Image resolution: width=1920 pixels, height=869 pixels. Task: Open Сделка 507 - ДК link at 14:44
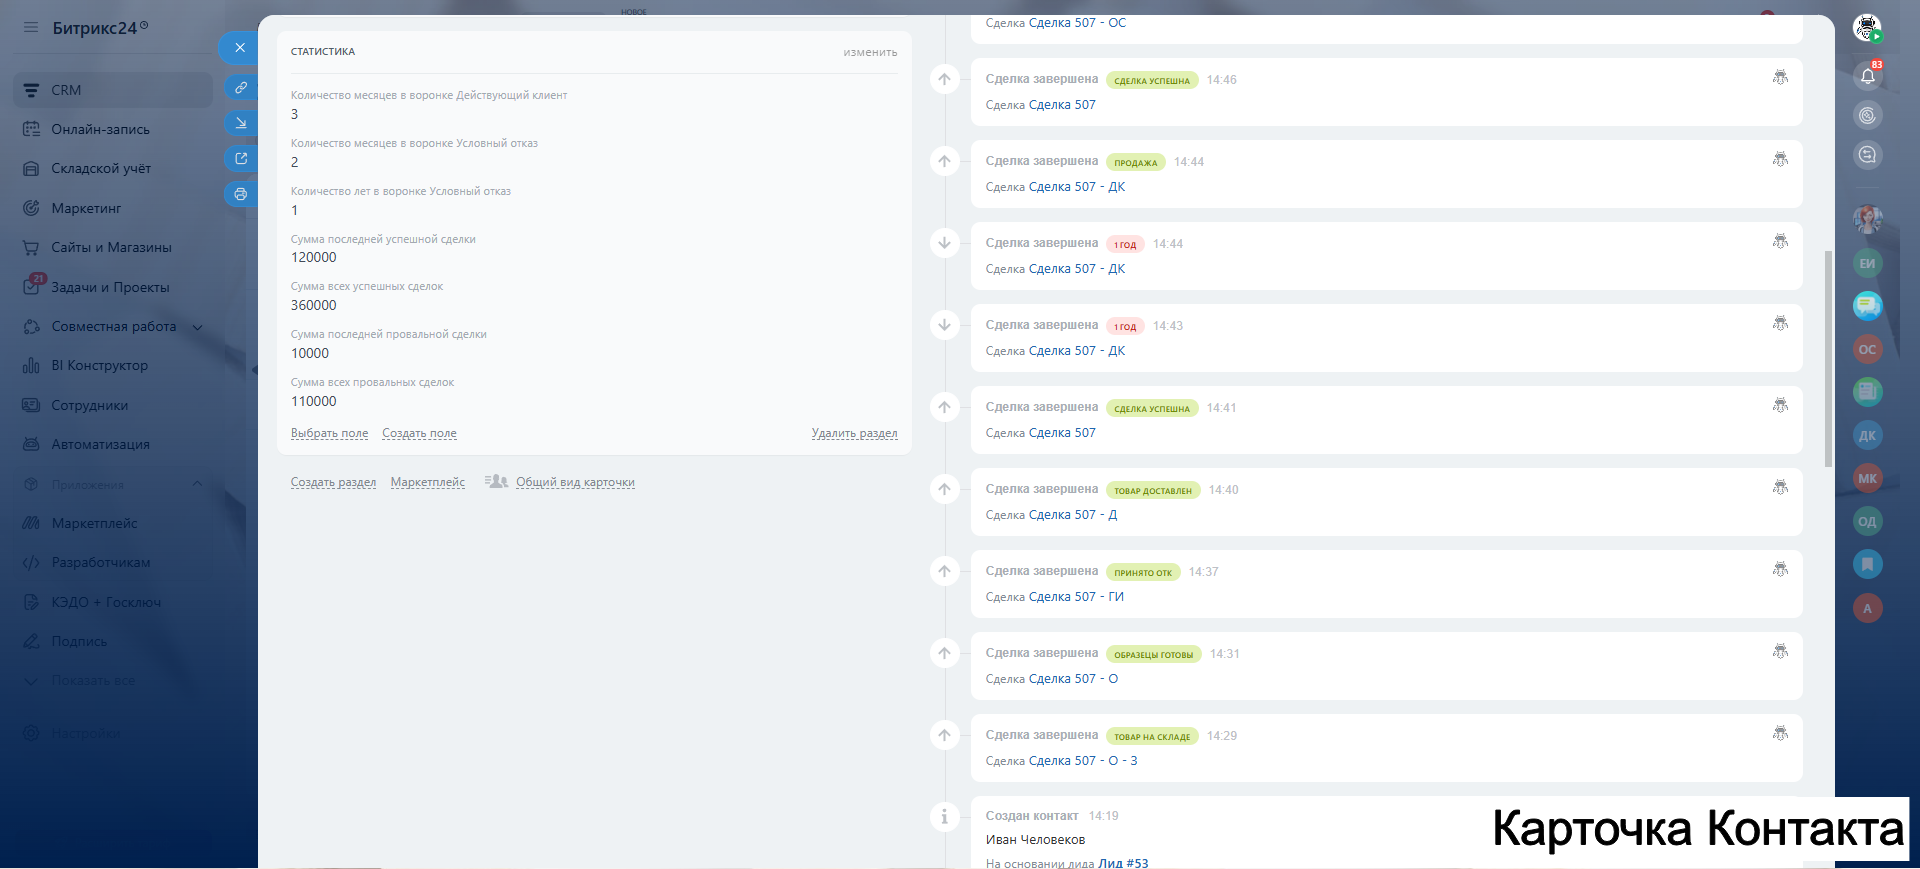click(x=1076, y=187)
